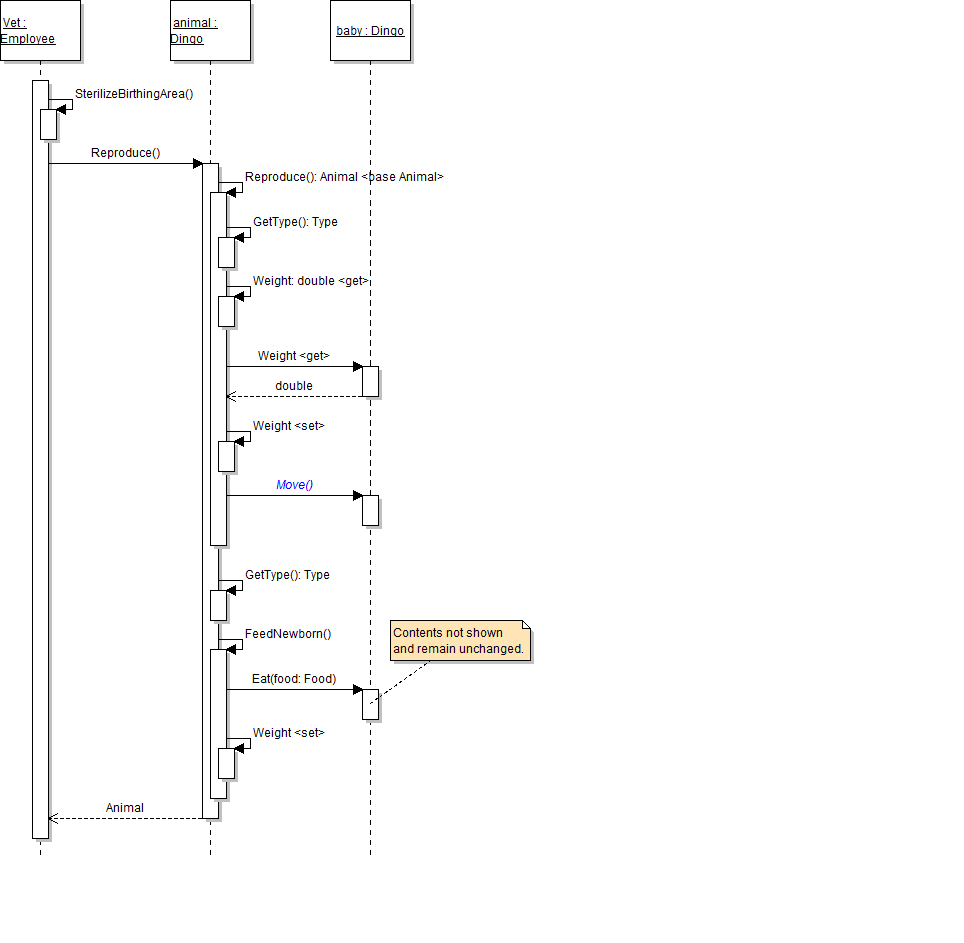Select the GetType(): Type label directly above Weight: double

pos(295,222)
